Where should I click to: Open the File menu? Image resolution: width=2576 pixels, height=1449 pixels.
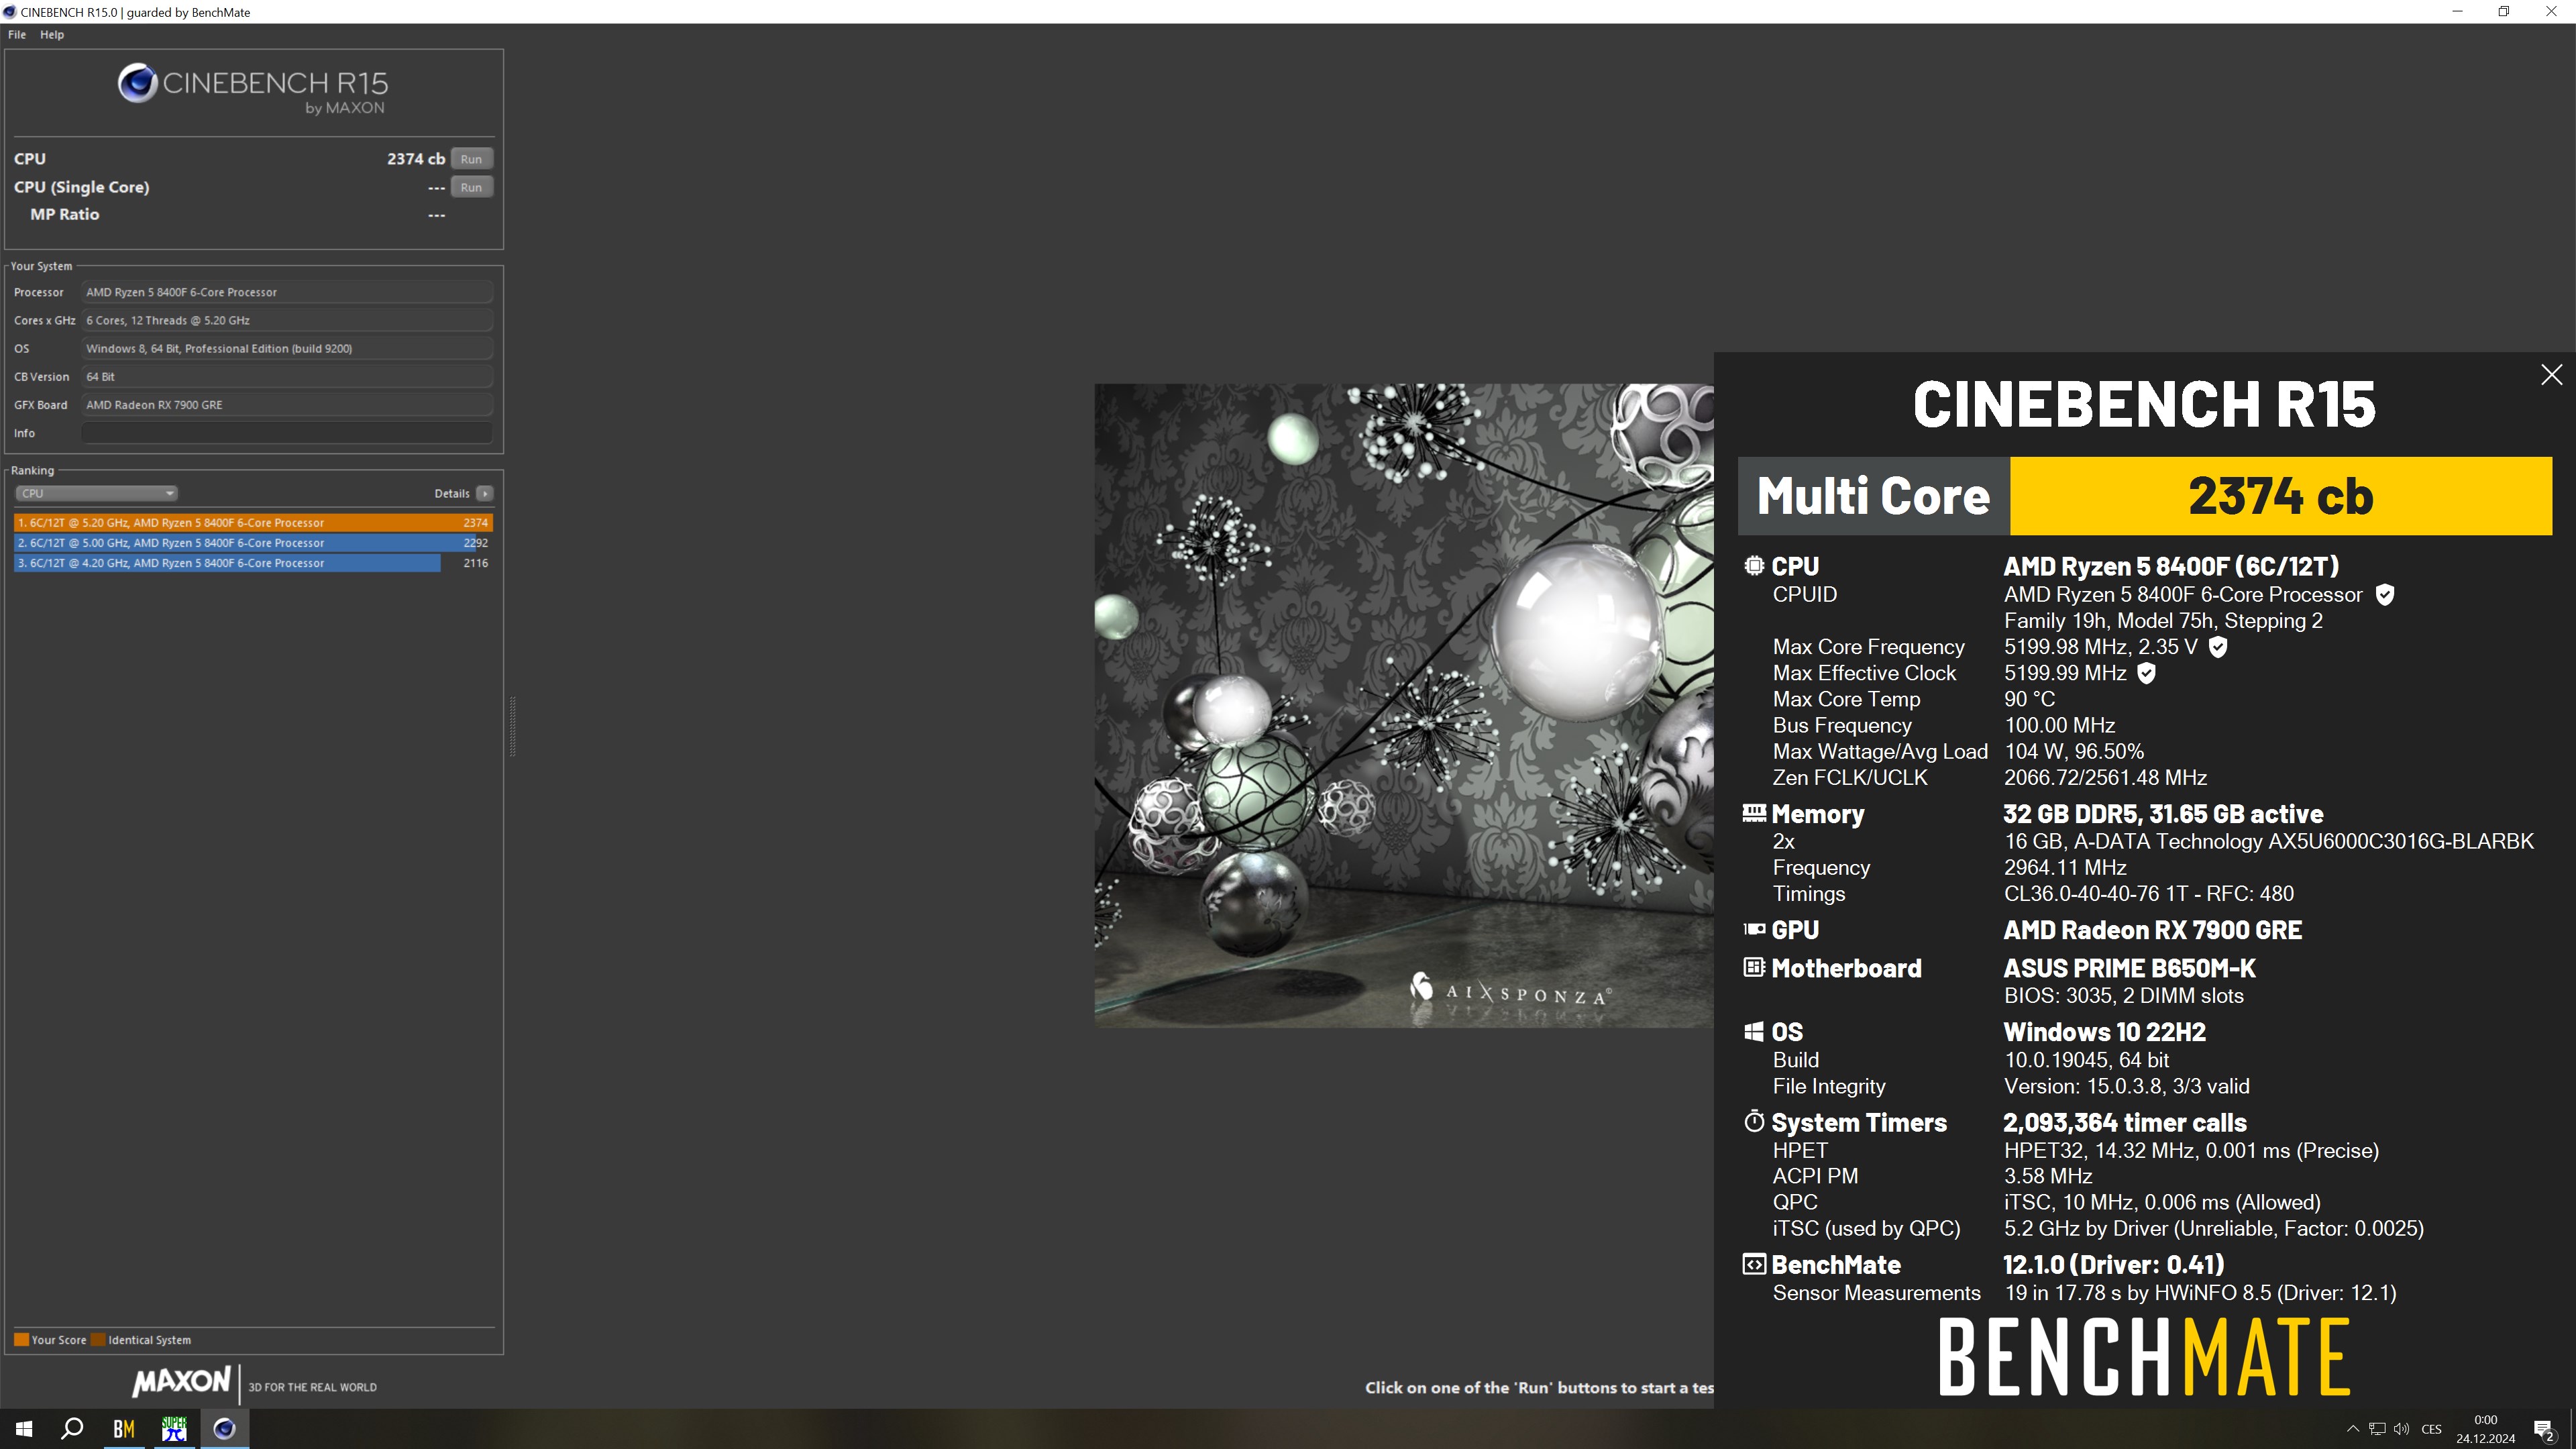[17, 34]
